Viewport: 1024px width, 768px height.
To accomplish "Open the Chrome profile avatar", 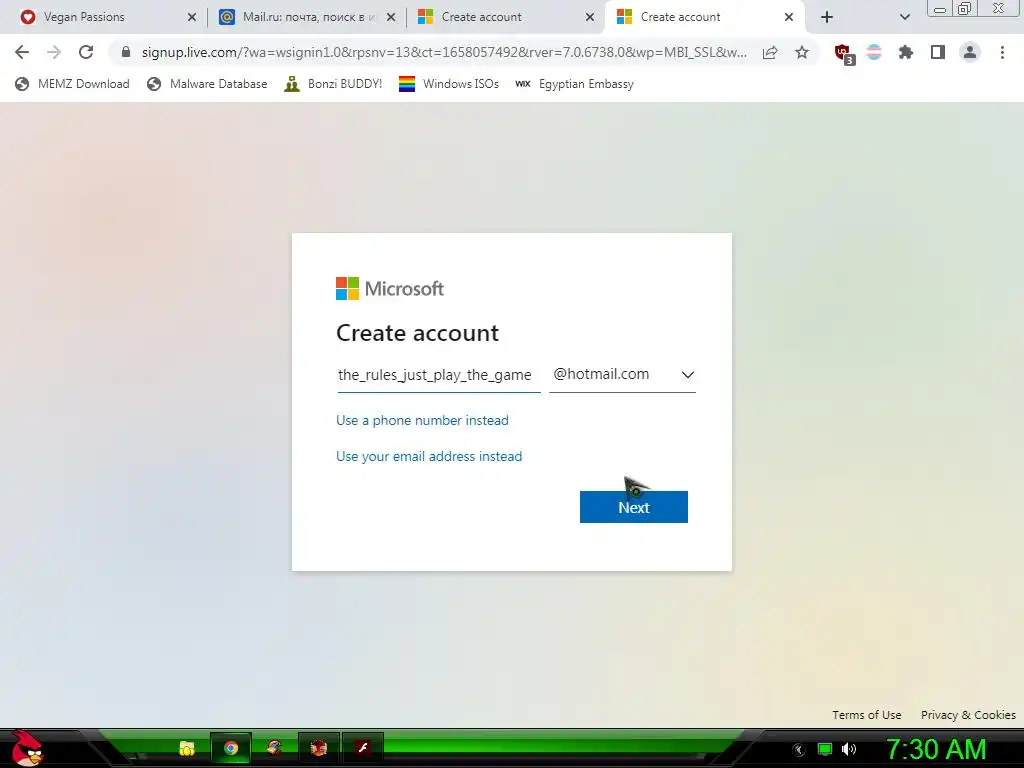I will click(x=970, y=52).
